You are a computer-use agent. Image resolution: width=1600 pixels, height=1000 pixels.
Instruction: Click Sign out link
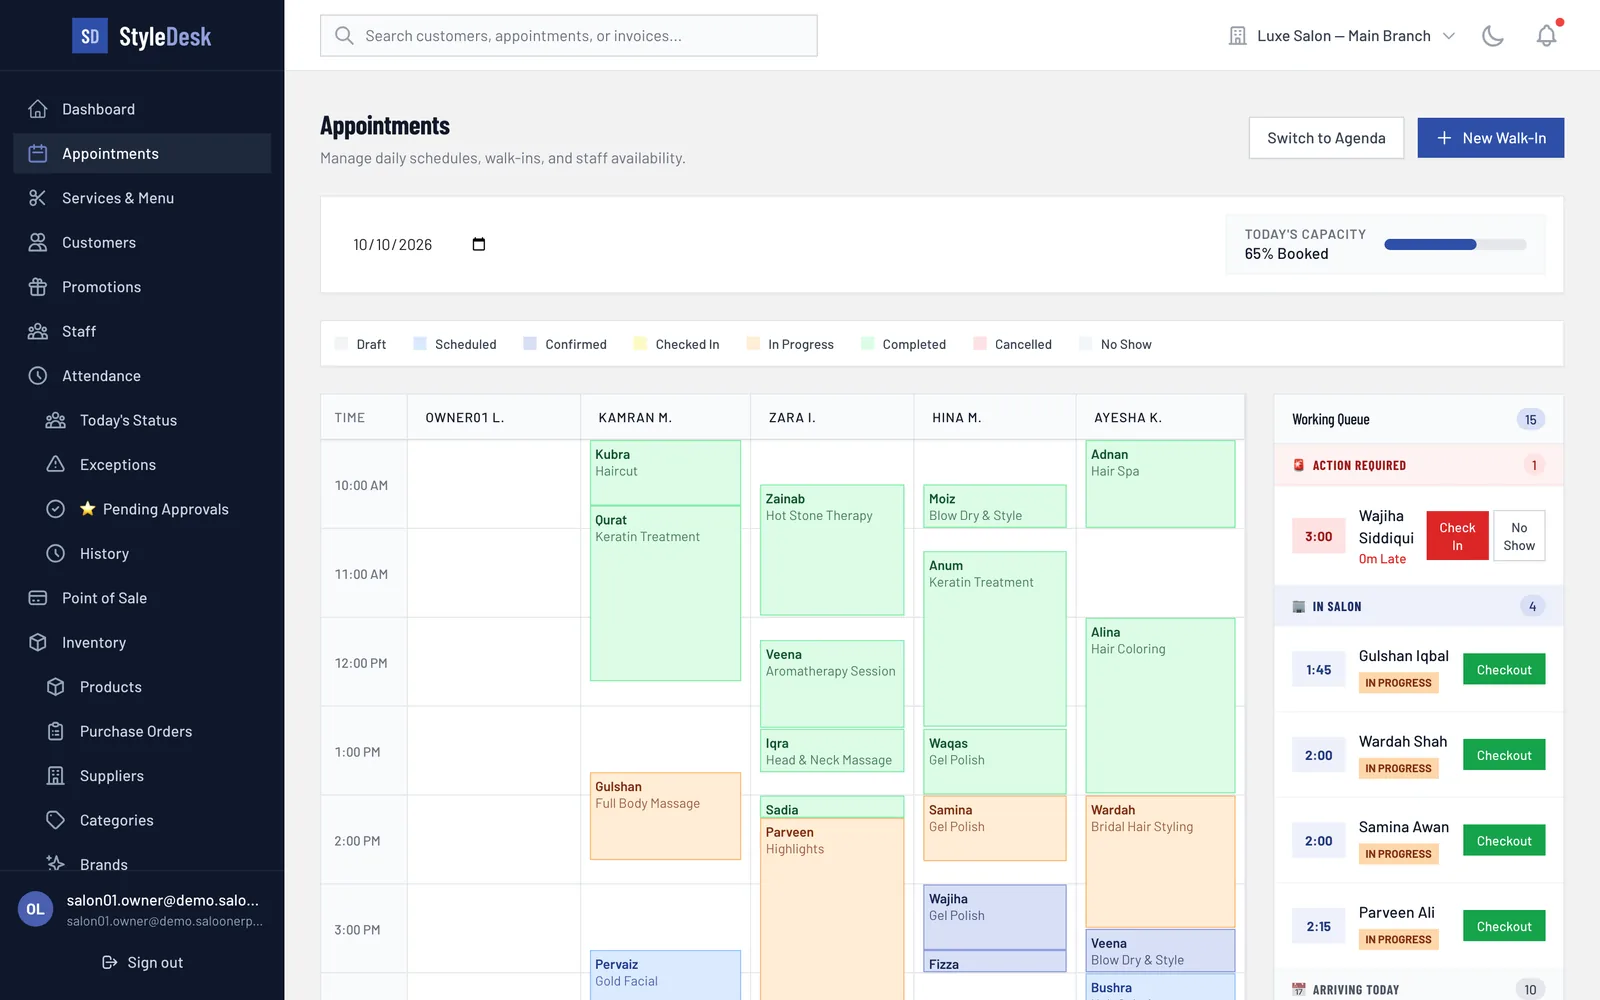(x=142, y=962)
